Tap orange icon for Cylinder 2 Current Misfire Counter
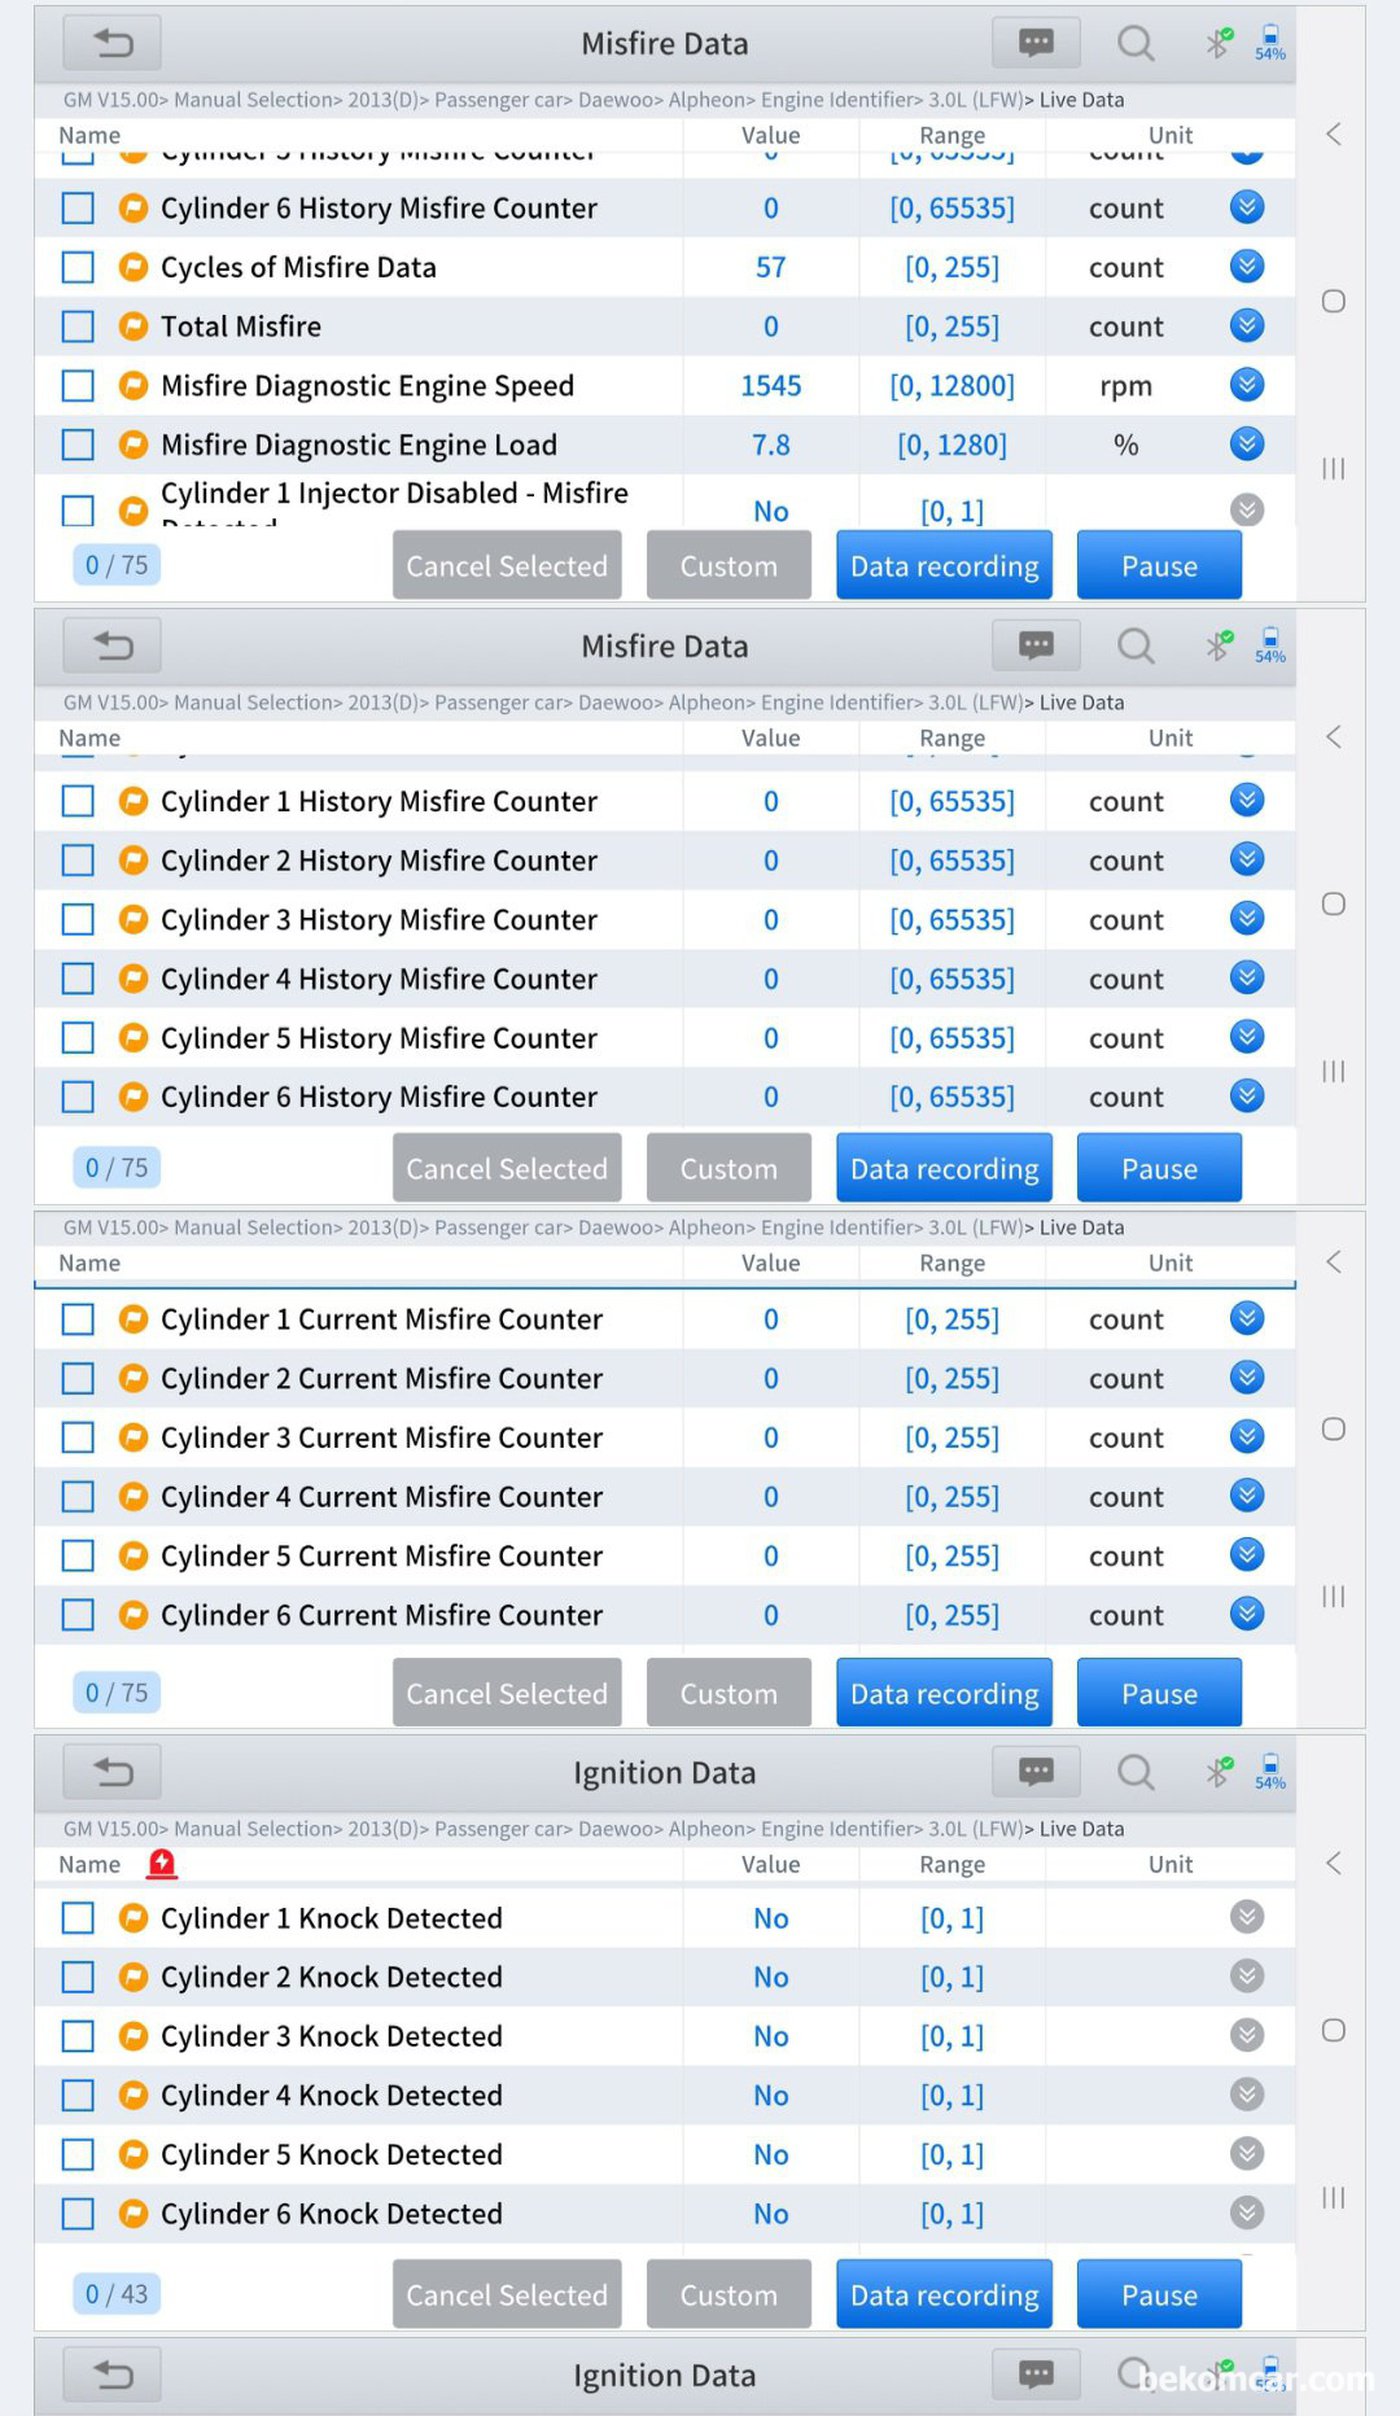Screen dimensions: 1400x2416 click(x=133, y=1378)
